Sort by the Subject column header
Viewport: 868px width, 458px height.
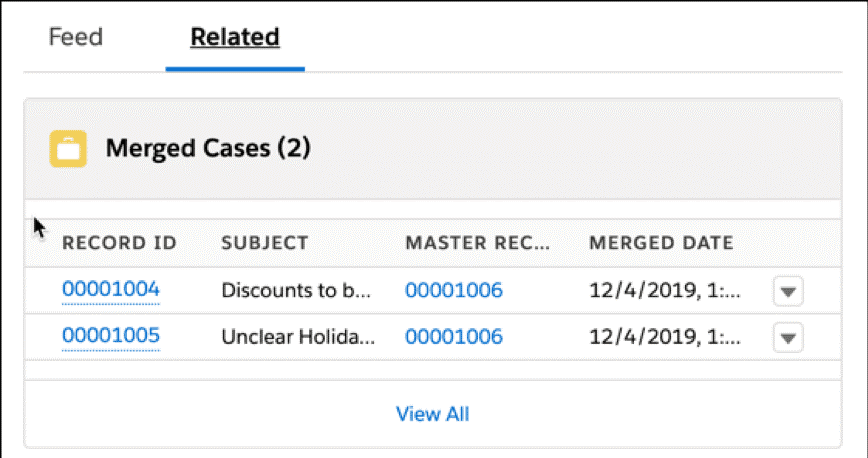coord(264,243)
